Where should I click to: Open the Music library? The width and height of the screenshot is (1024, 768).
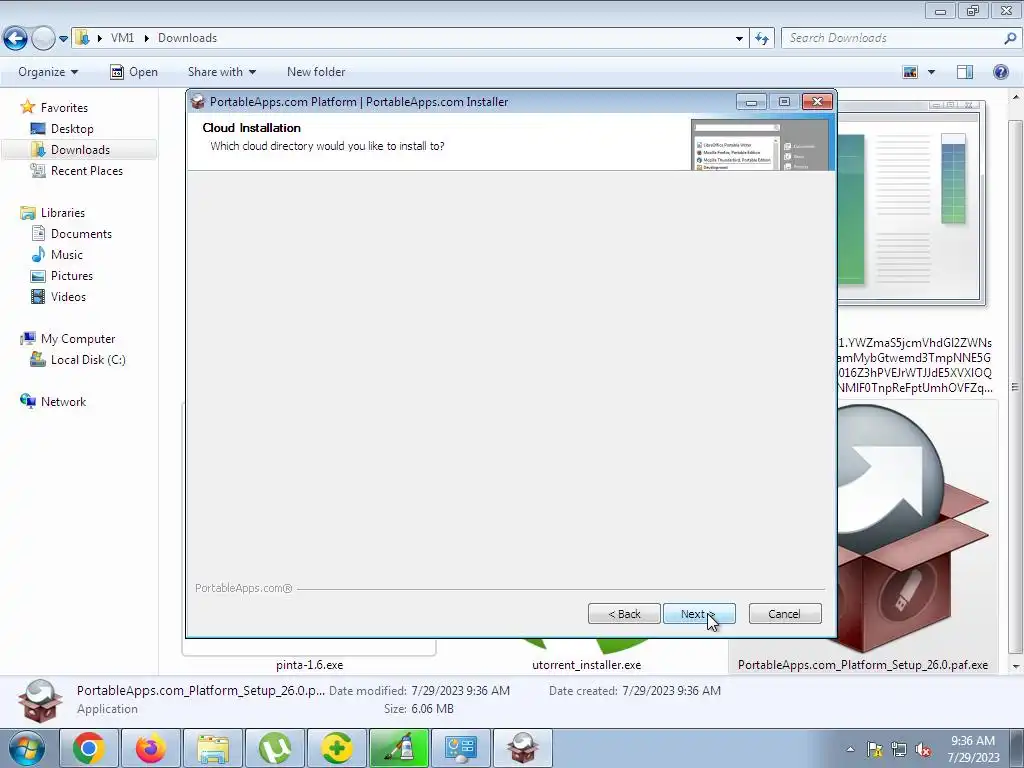coord(67,255)
